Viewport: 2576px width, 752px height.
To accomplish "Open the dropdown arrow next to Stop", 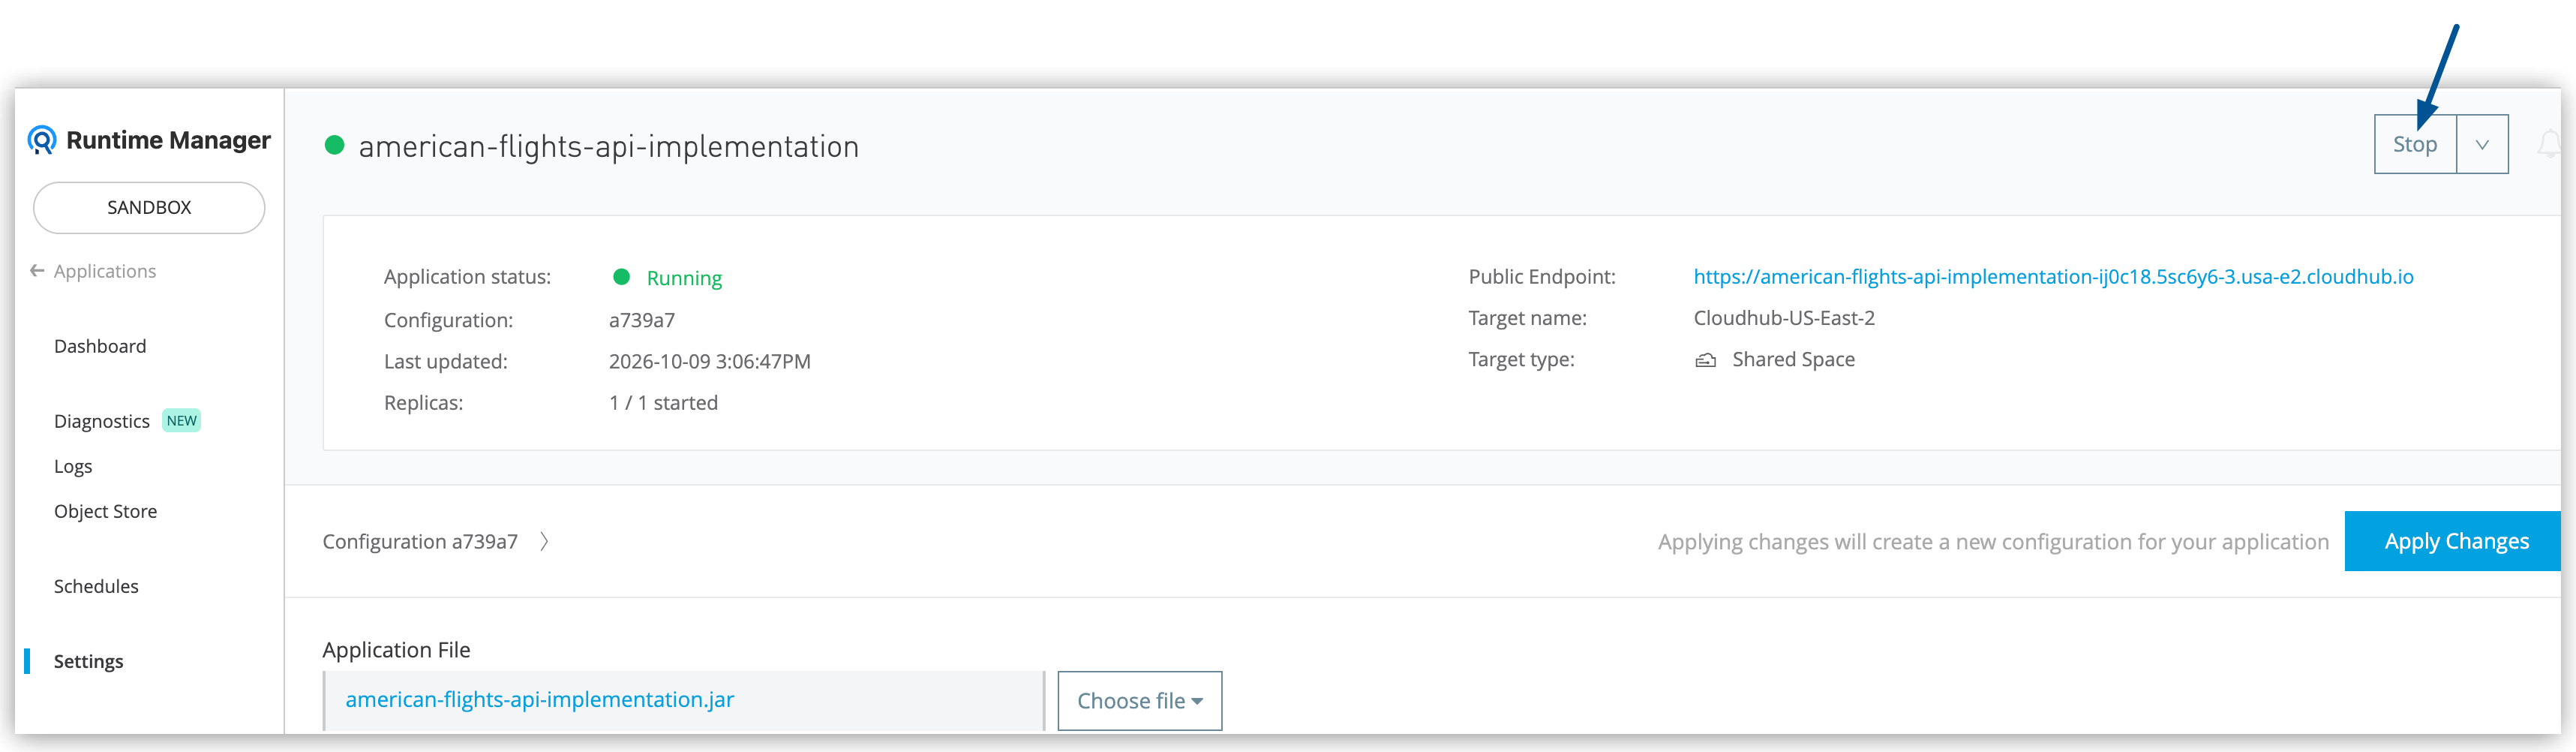I will [x=2482, y=144].
